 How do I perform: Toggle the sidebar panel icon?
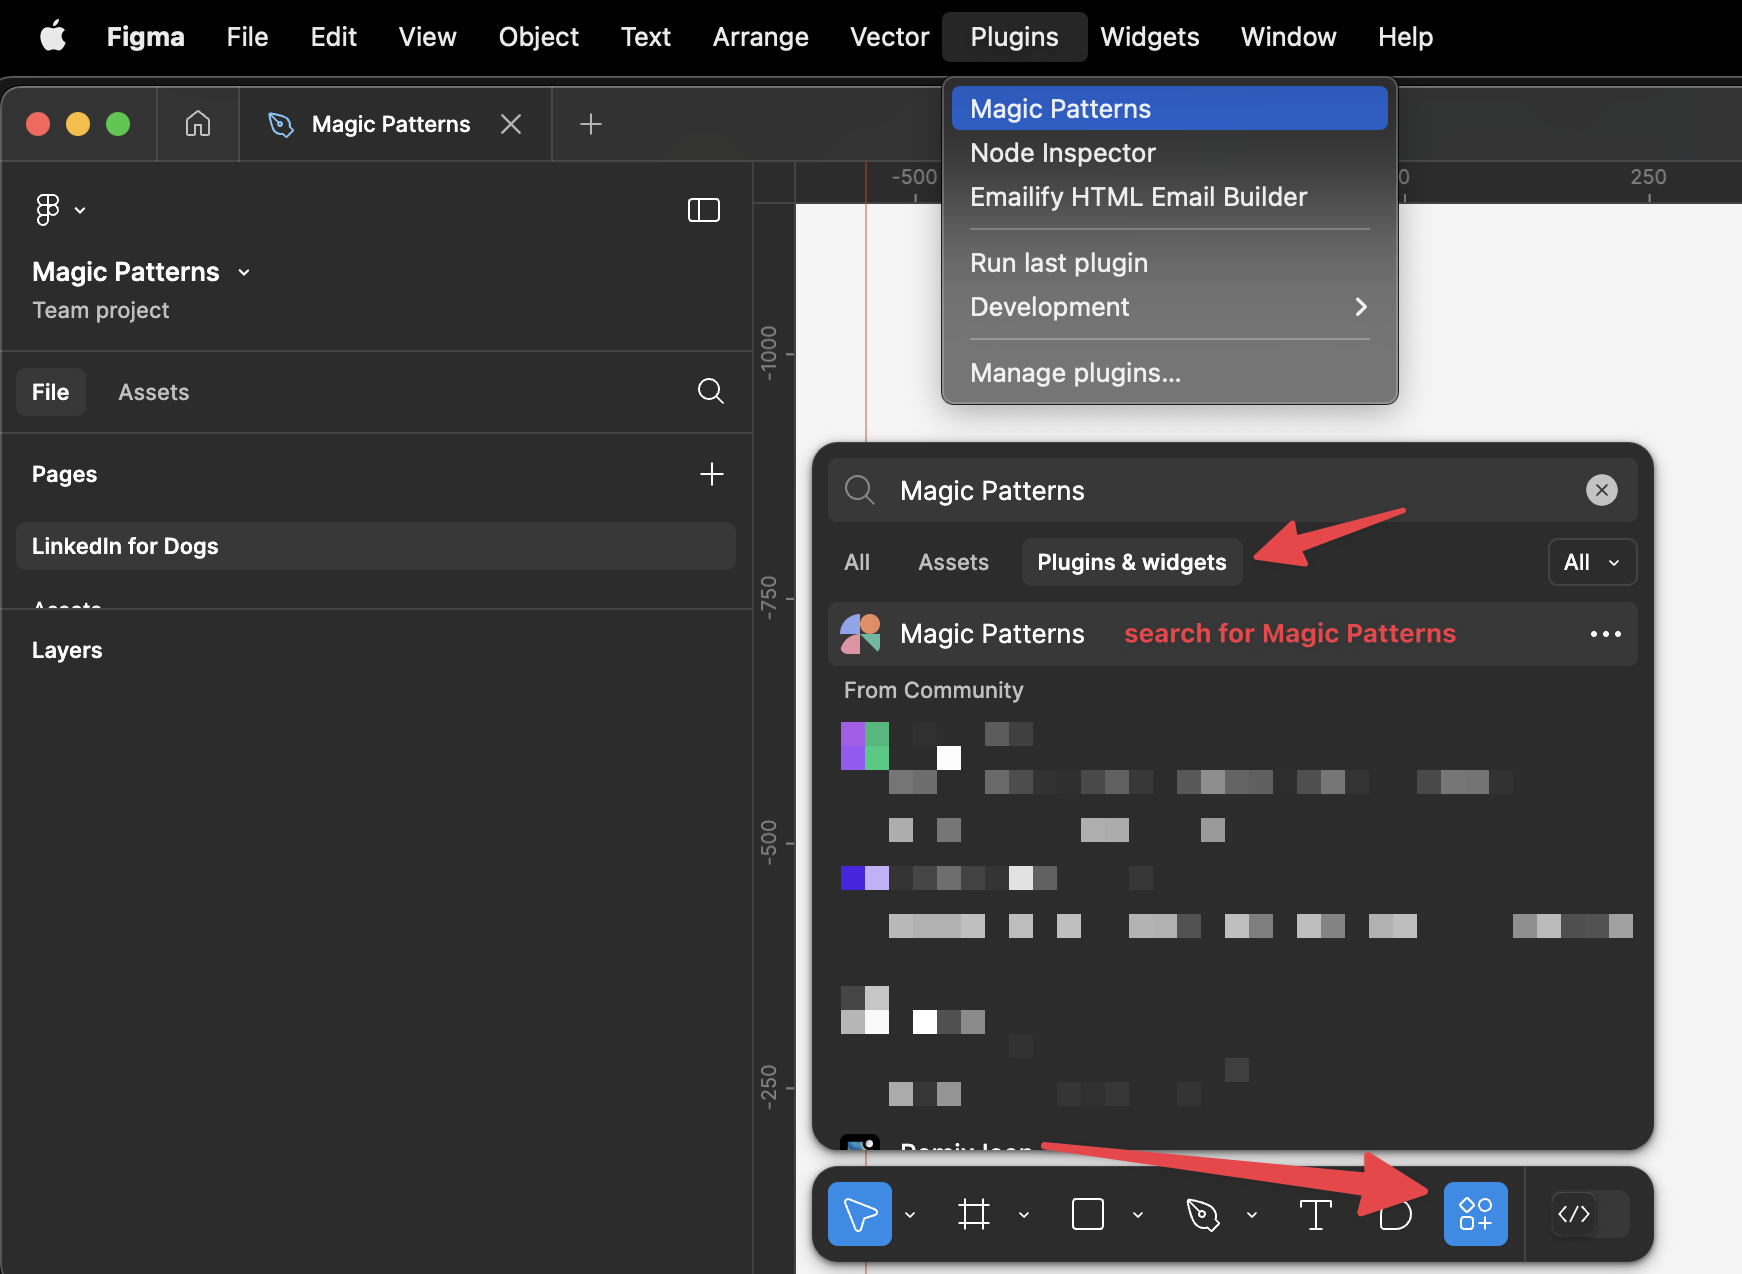pyautogui.click(x=704, y=210)
